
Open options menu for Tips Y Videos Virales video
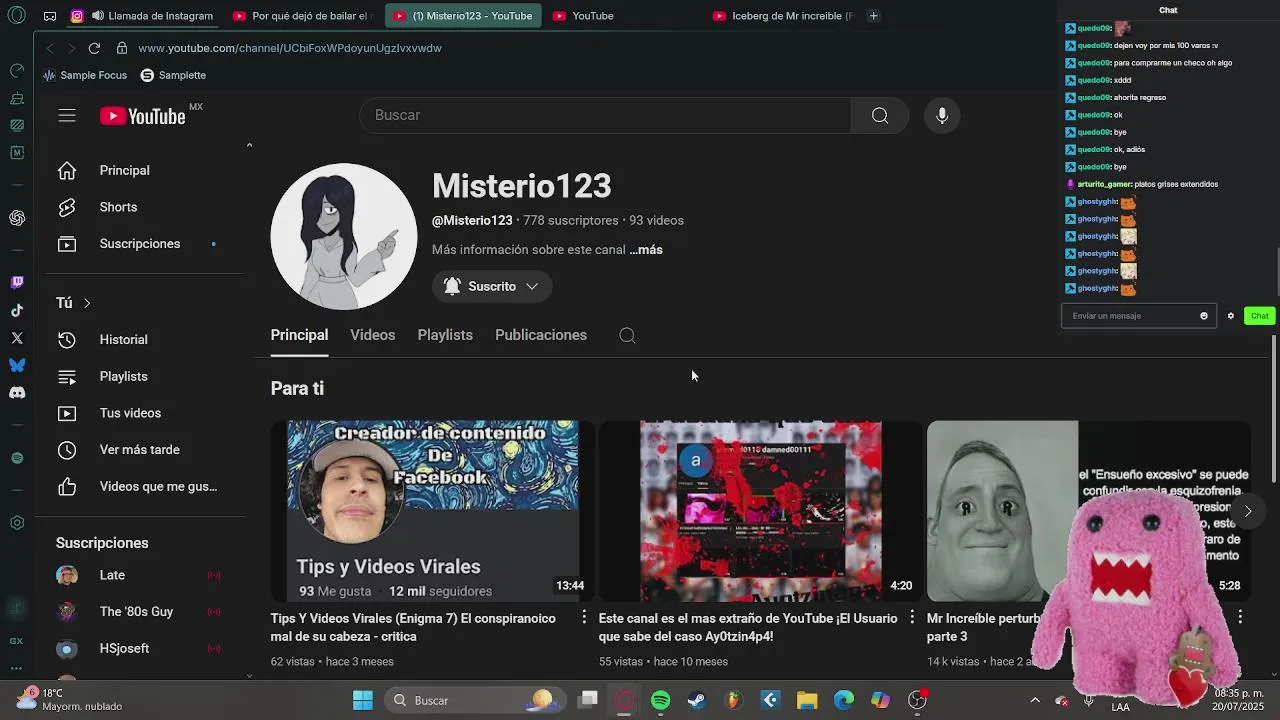click(x=584, y=618)
